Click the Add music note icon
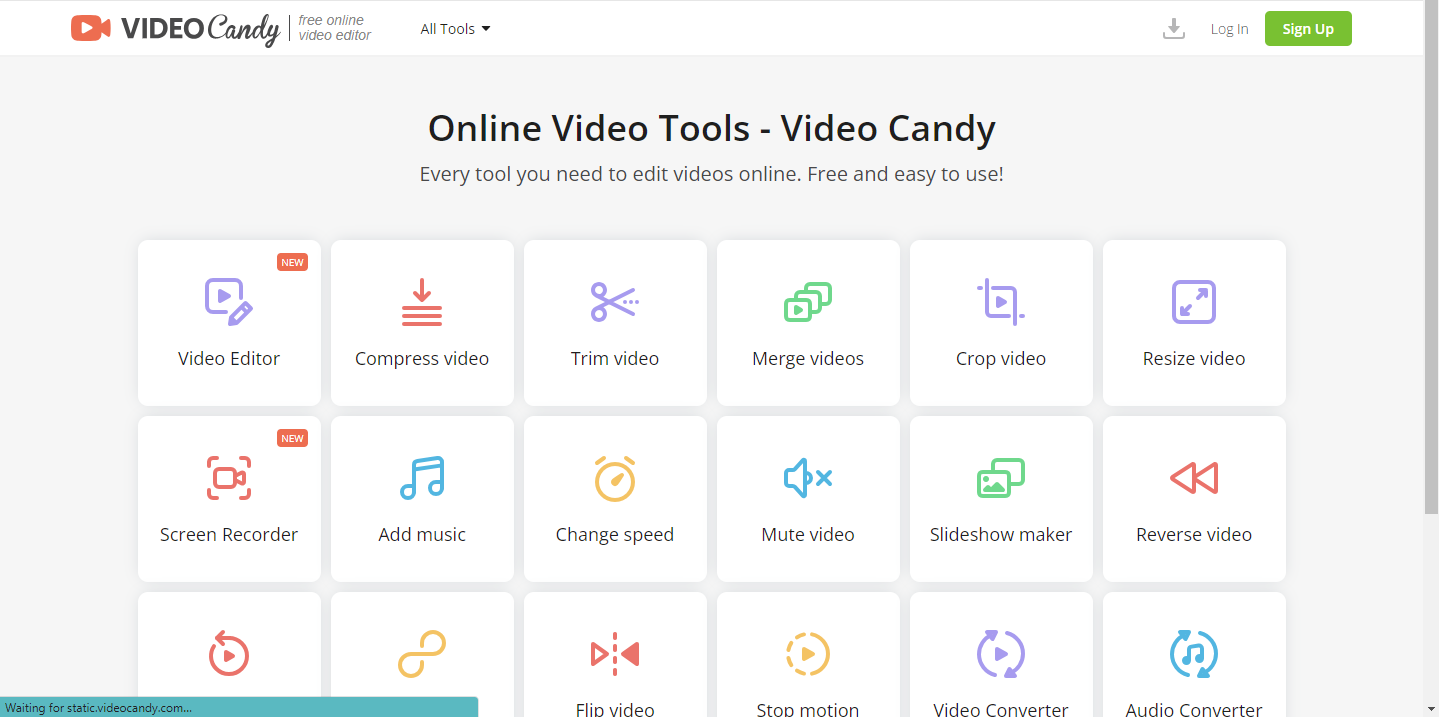The width and height of the screenshot is (1439, 717). pos(422,478)
